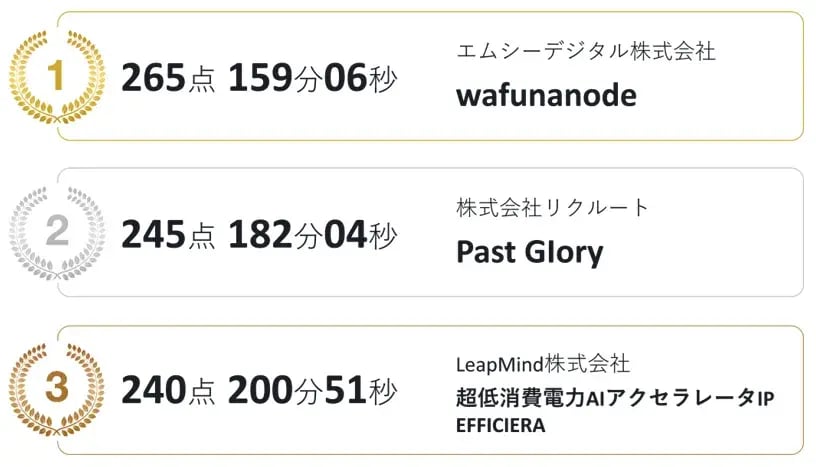
Task: Select the 240点 score
Action: 168,390
